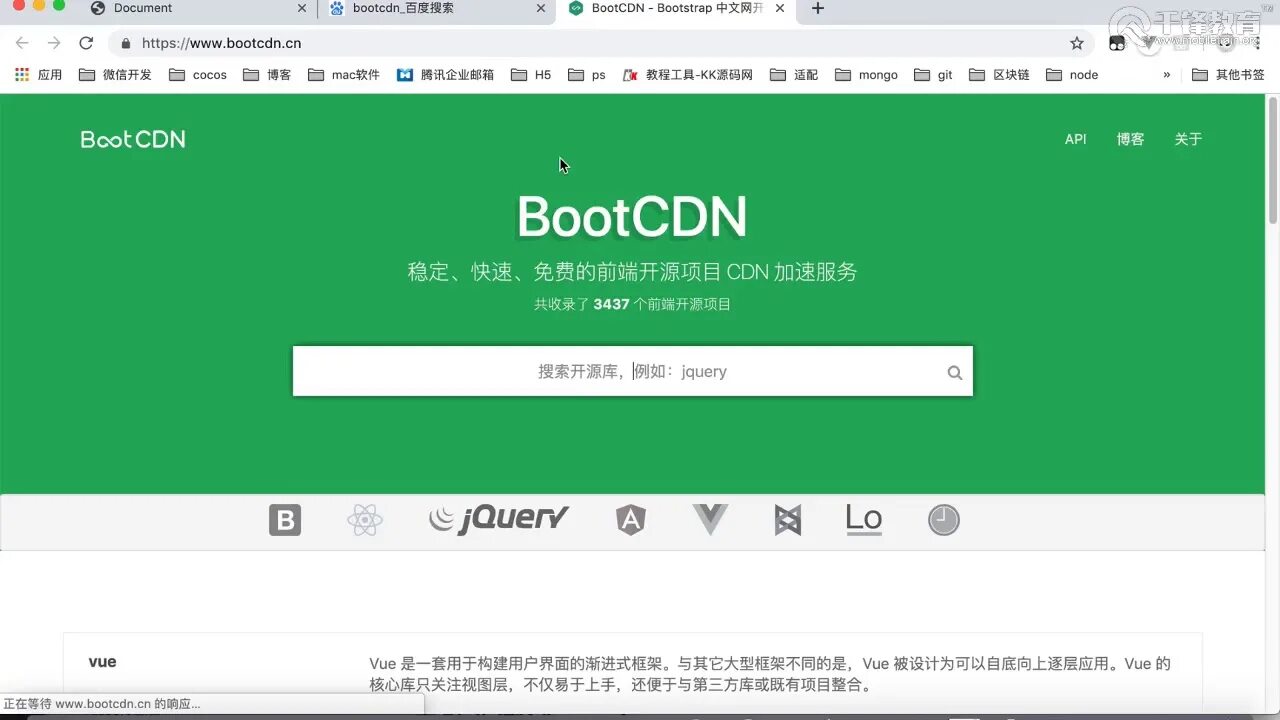
Task: Focus the 搜索开源库 search field
Action: pyautogui.click(x=632, y=371)
